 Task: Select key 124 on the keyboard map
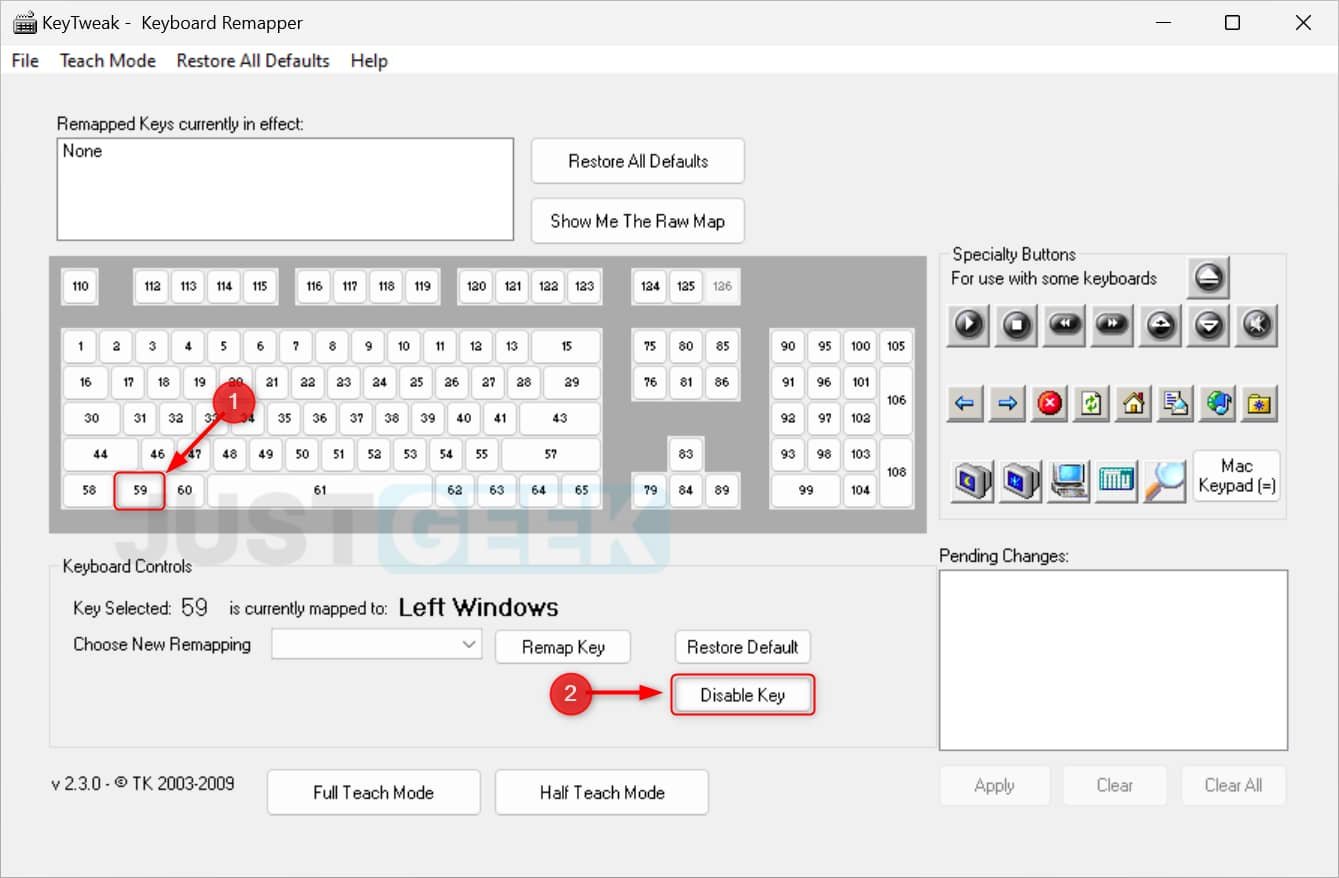coord(650,286)
